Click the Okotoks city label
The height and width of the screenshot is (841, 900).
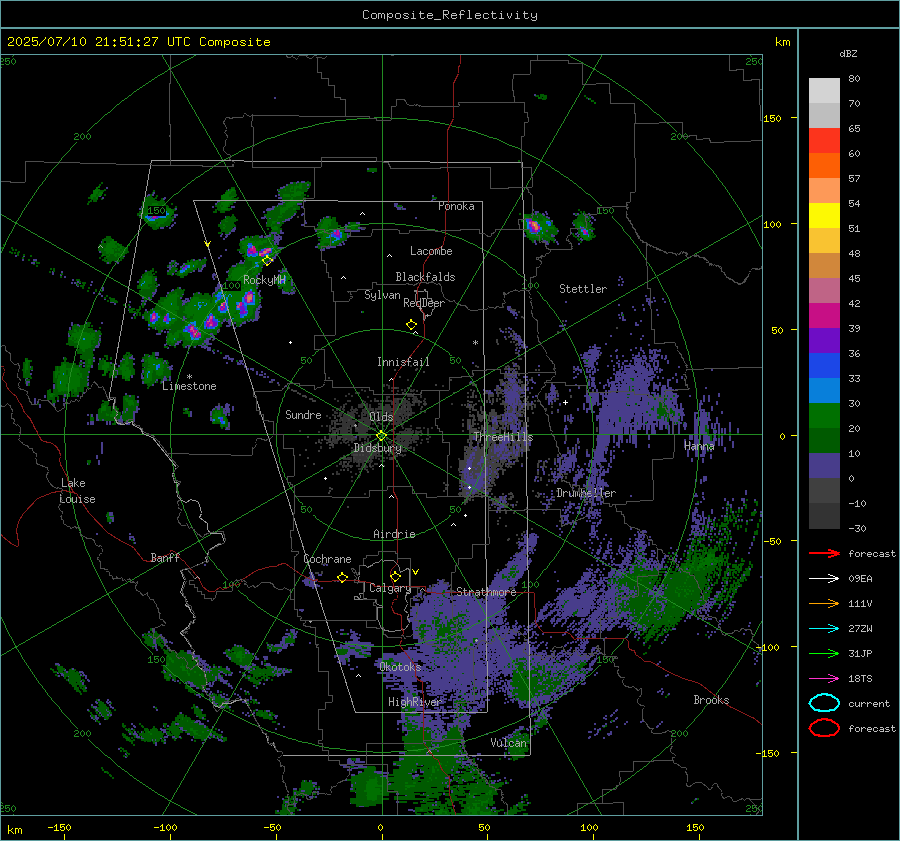tap(400, 667)
